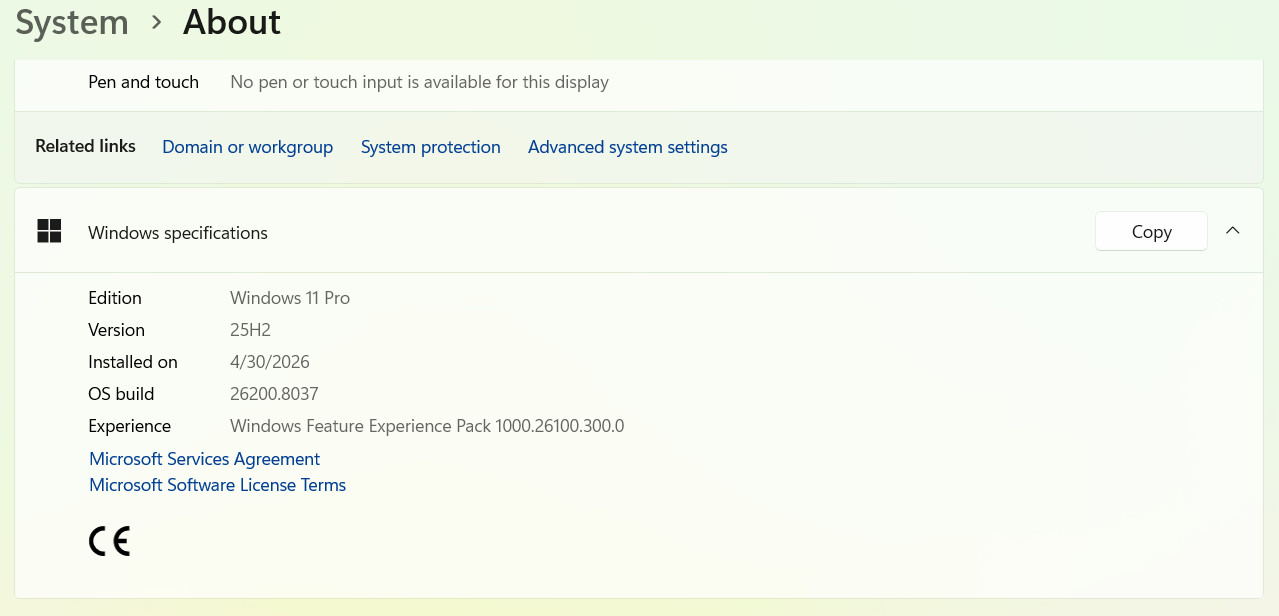Viewport: 1279px width, 616px height.
Task: Click the Experience label
Action: tap(130, 426)
